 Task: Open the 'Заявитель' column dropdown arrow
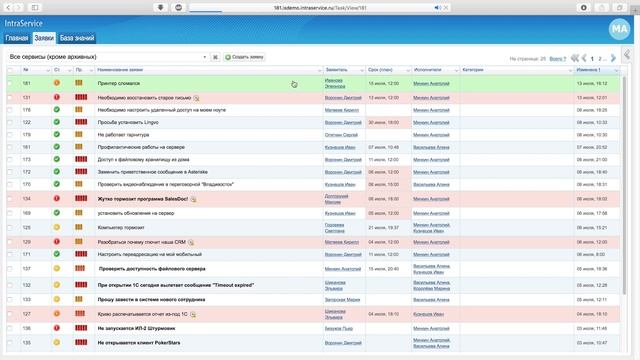[362, 71]
